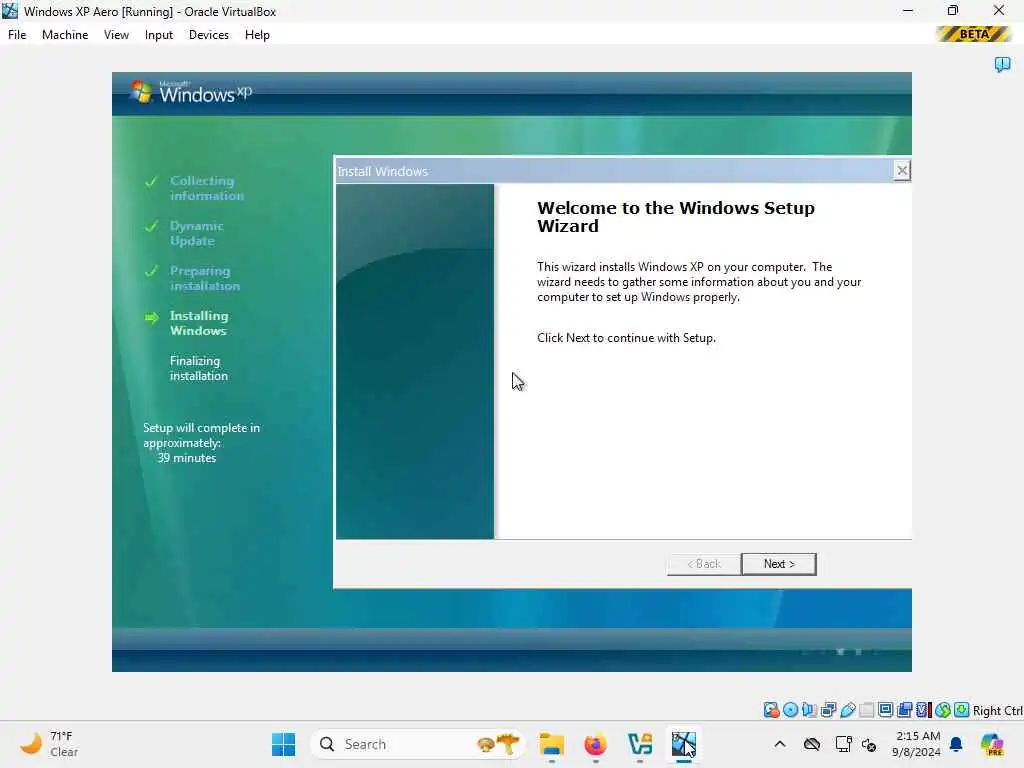Screen dimensions: 1024x768
Task: Click the VirtualBox BETA badge
Action: (974, 34)
